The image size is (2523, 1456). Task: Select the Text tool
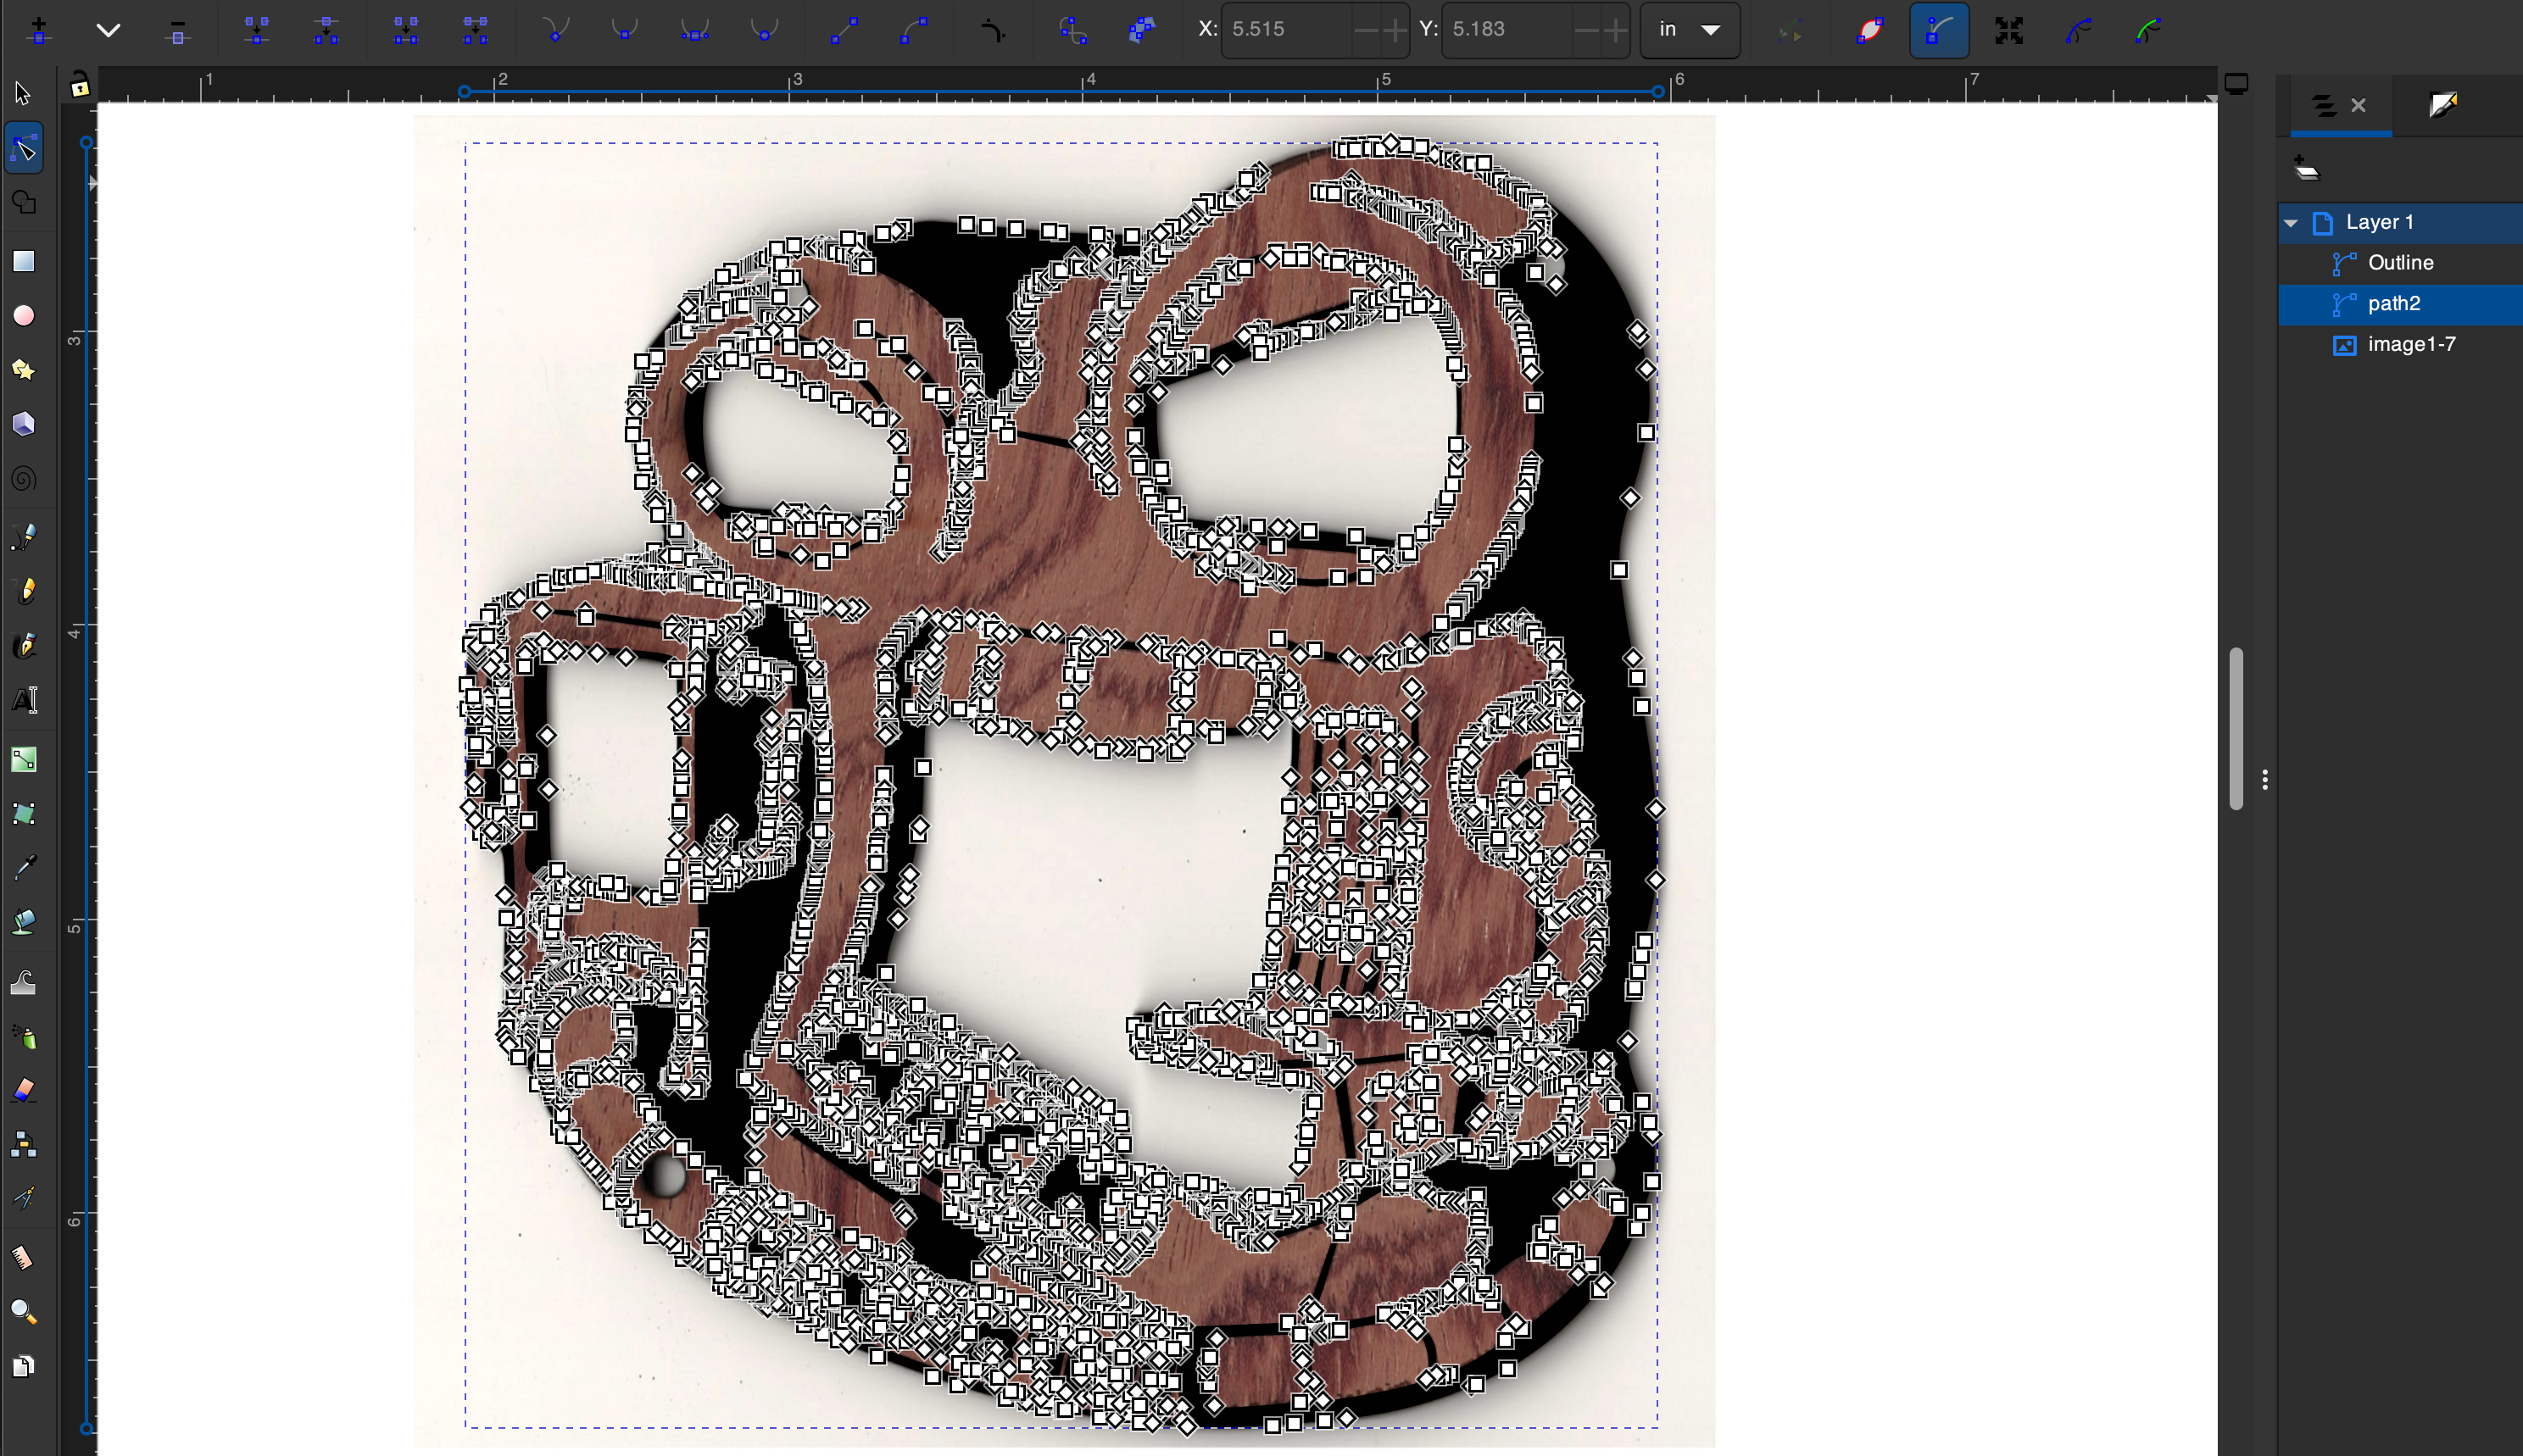24,699
